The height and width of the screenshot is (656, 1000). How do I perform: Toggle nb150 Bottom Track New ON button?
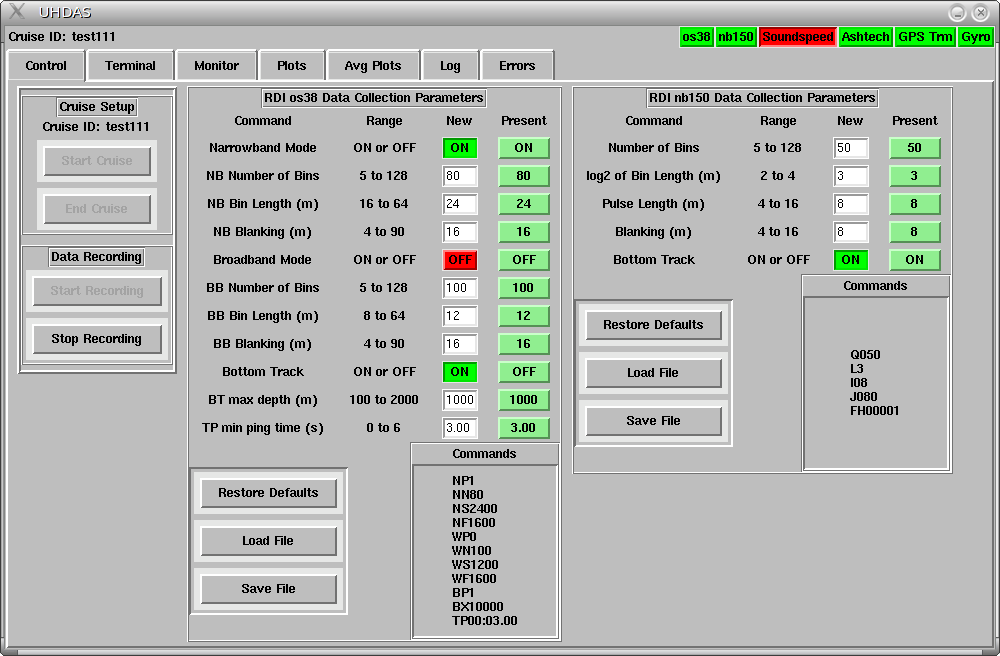coord(851,259)
